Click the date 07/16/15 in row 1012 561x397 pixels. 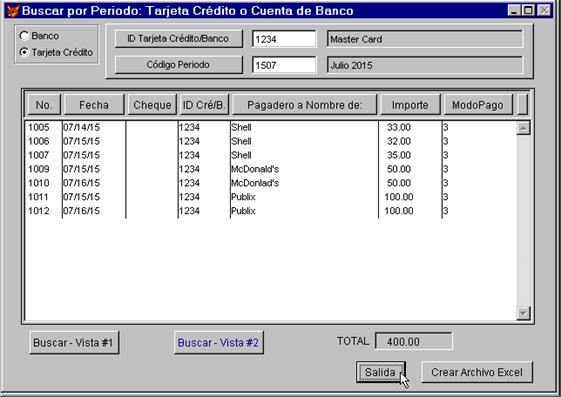(x=82, y=211)
